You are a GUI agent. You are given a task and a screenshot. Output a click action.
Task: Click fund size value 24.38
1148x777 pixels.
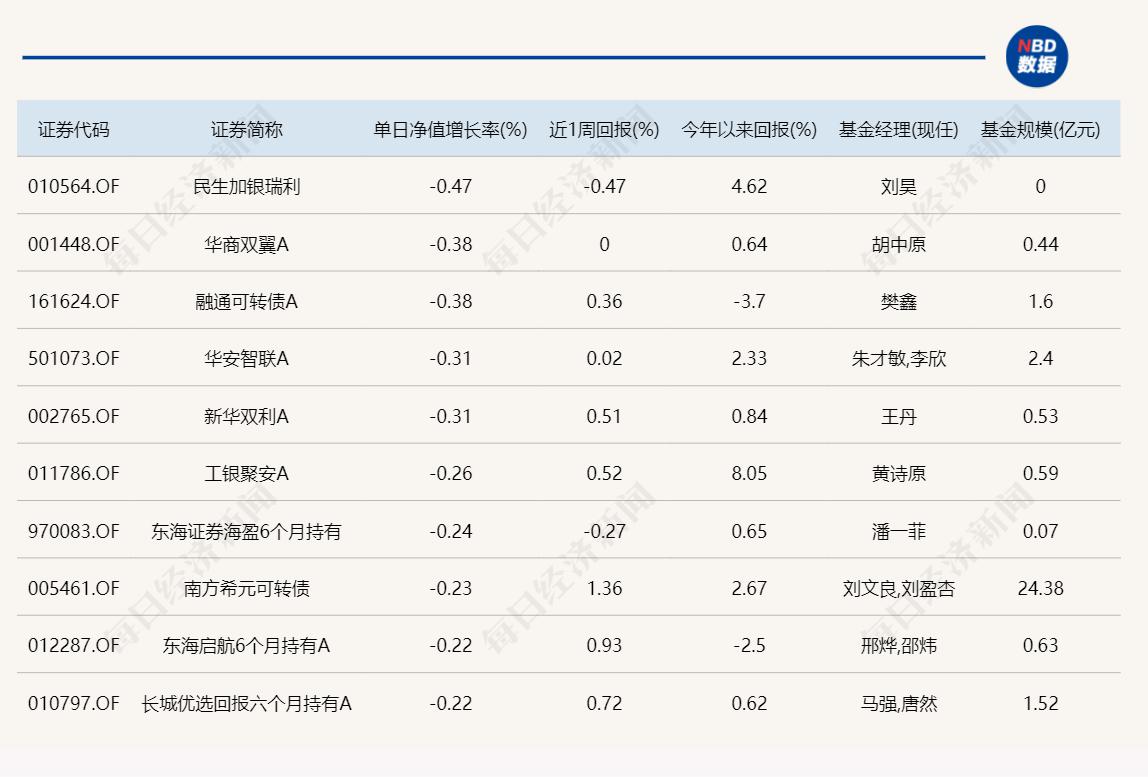pyautogui.click(x=1040, y=588)
